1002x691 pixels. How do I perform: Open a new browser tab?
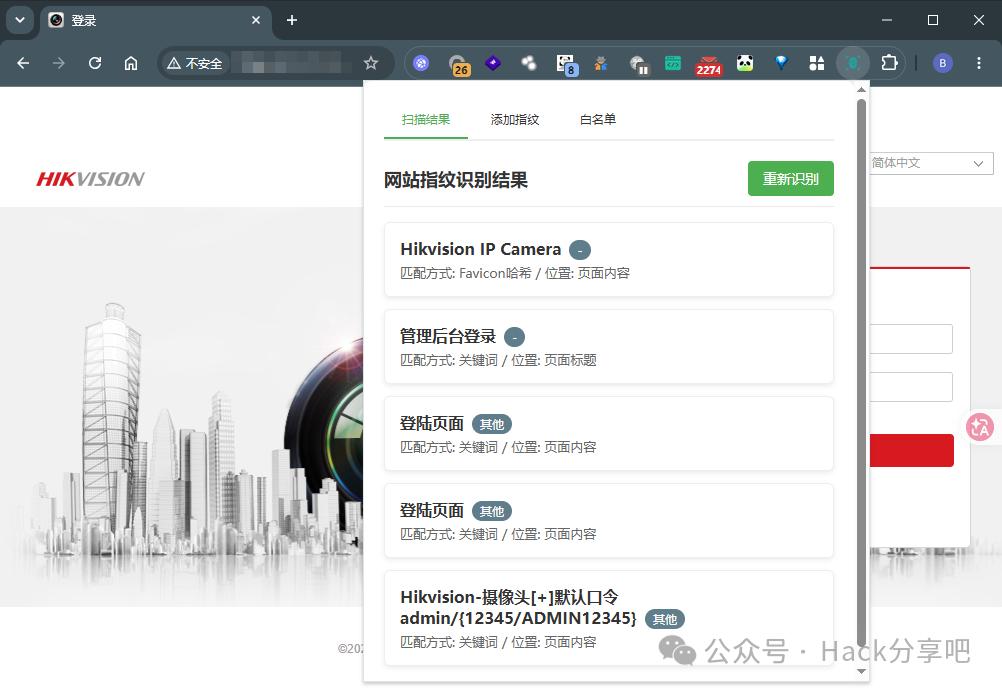click(292, 20)
